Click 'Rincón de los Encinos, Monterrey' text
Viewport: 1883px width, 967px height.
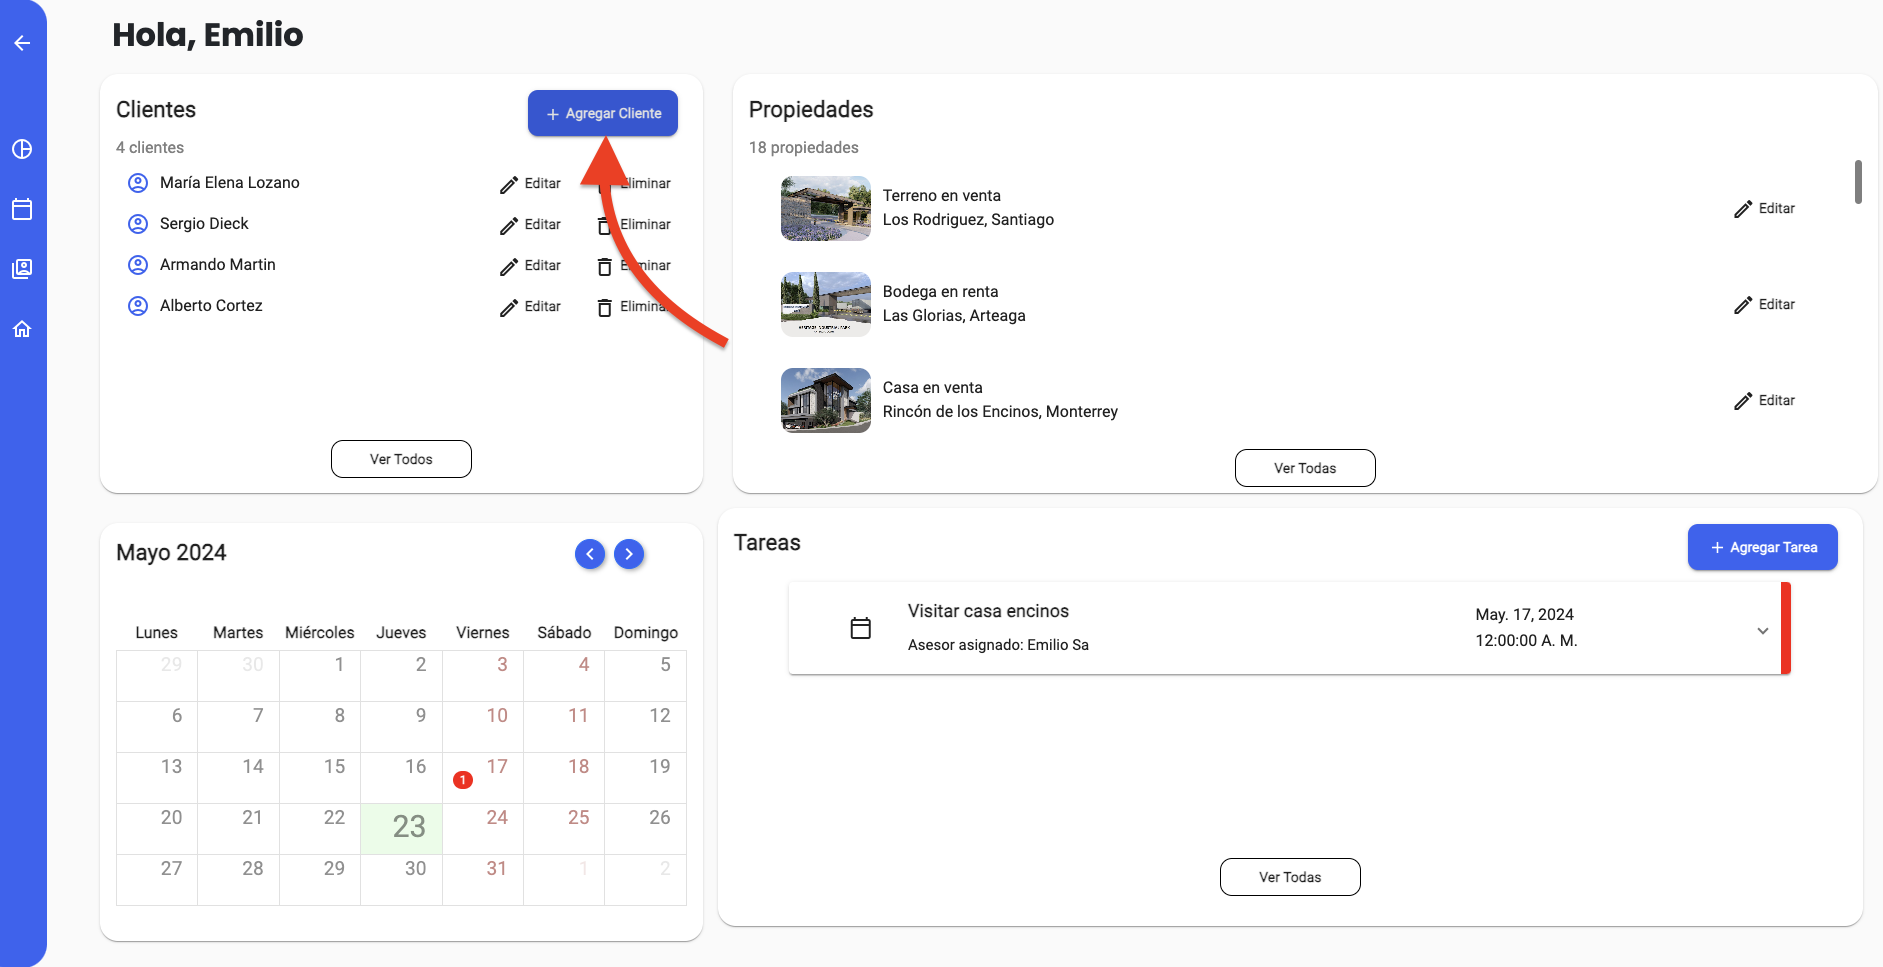click(1000, 412)
